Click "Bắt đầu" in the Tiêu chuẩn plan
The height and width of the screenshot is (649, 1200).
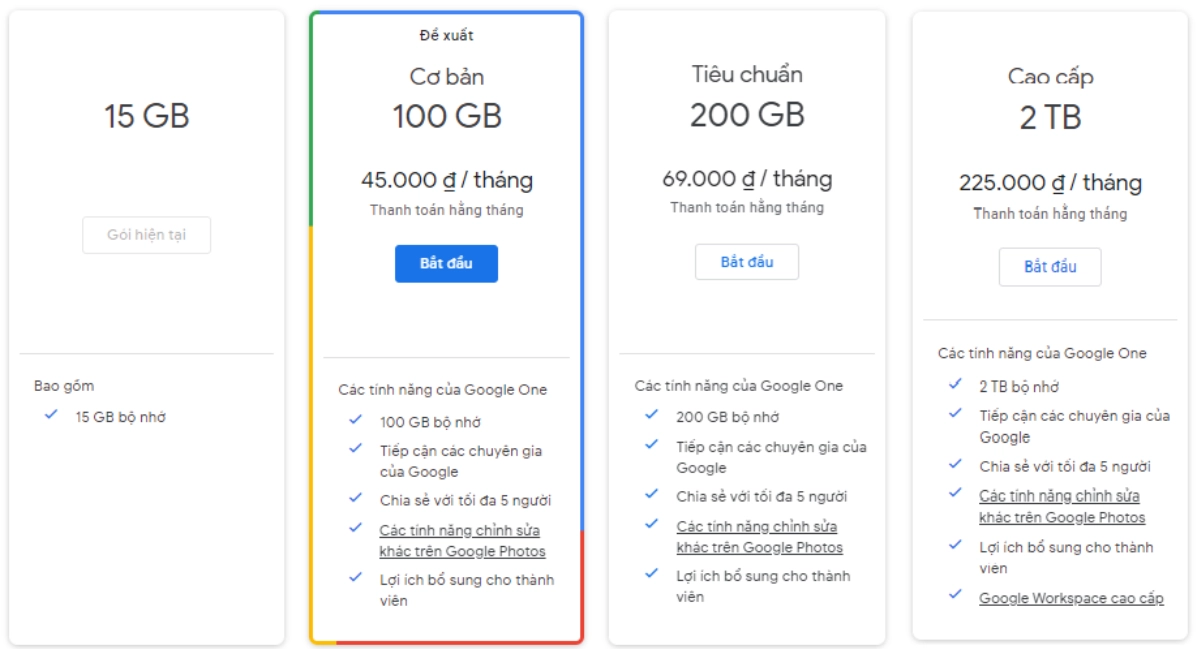748,262
